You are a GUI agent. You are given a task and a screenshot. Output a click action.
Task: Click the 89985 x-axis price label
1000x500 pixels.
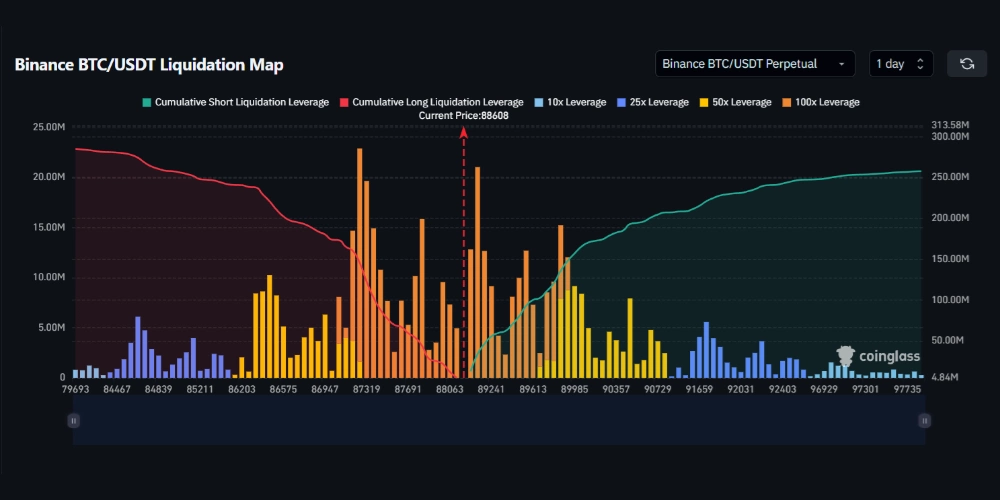point(574,389)
